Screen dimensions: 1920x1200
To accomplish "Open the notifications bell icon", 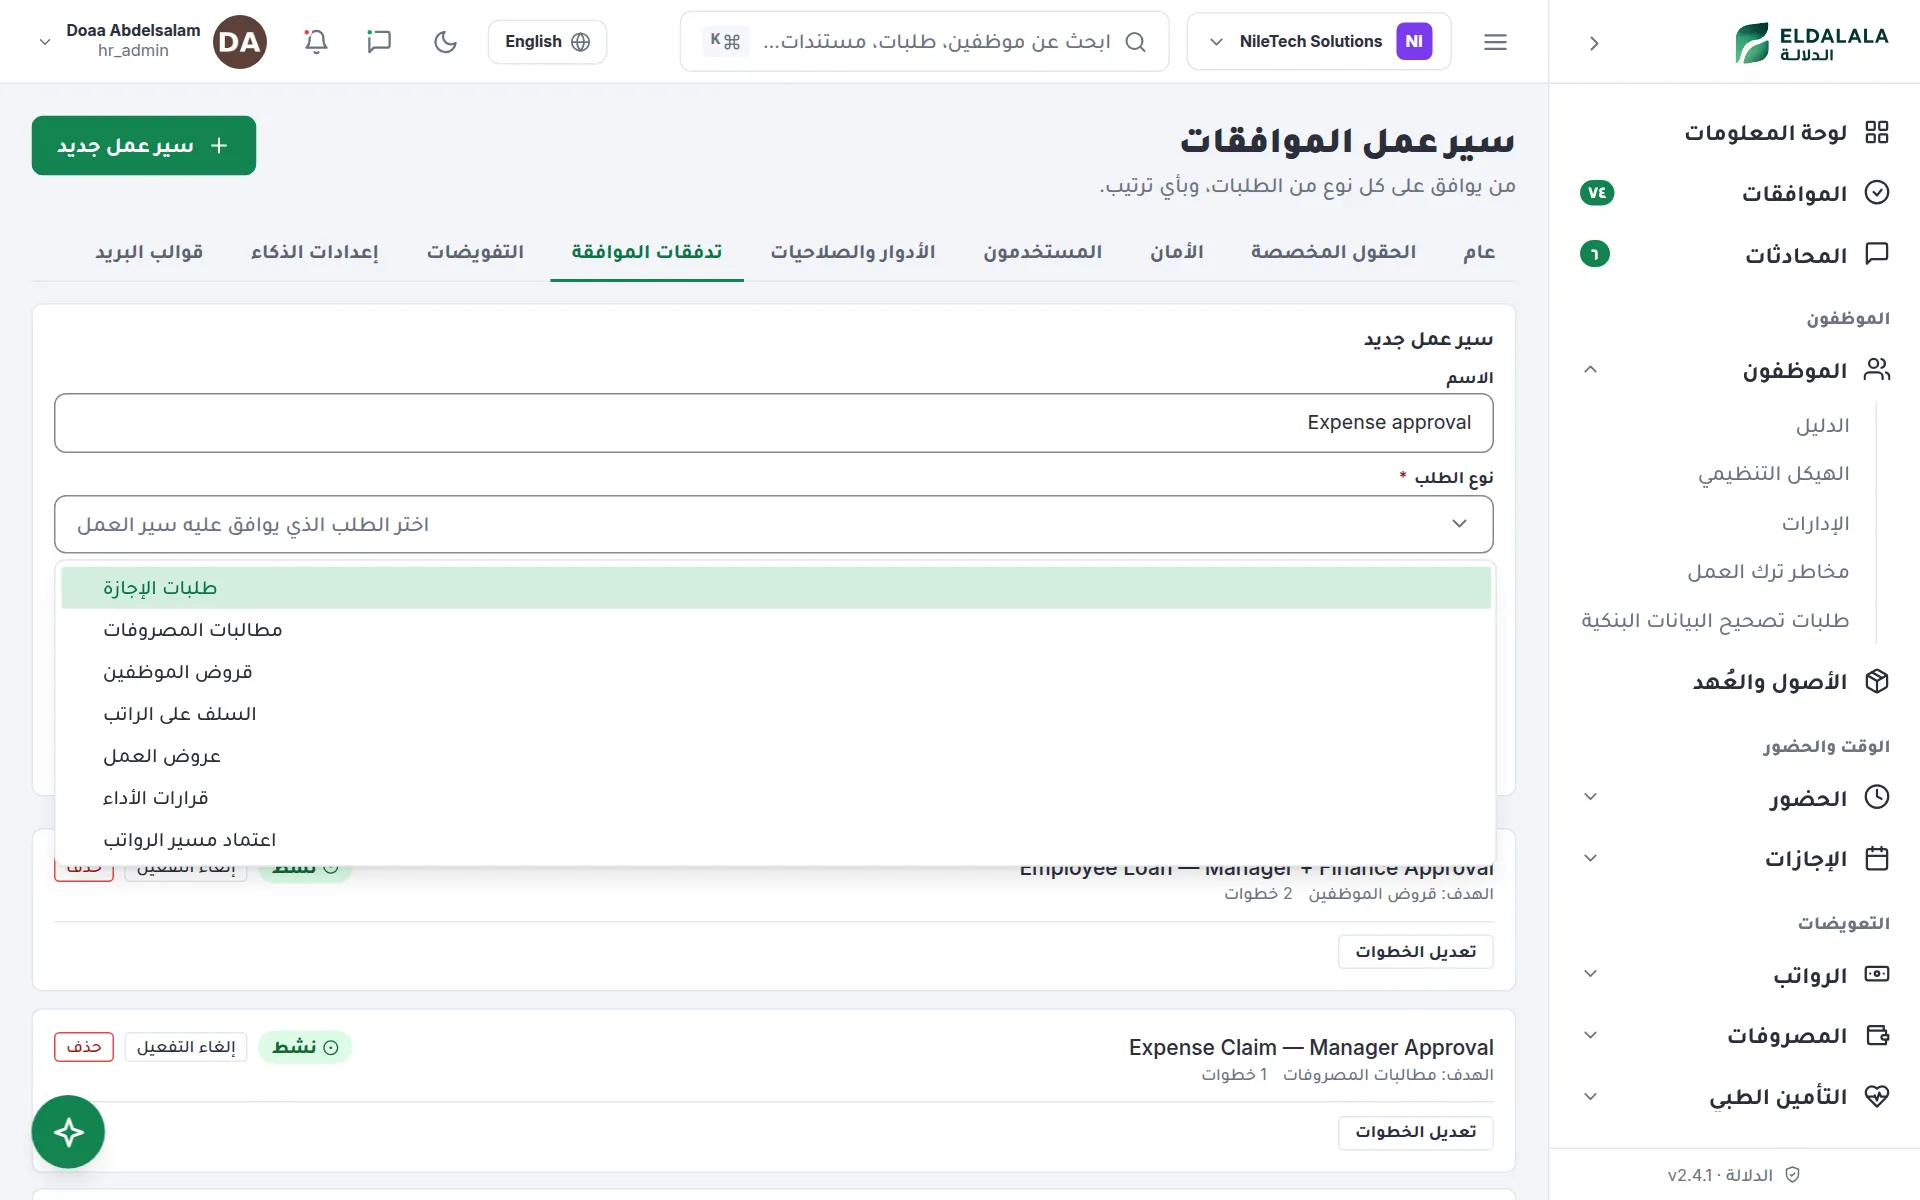I will (316, 42).
